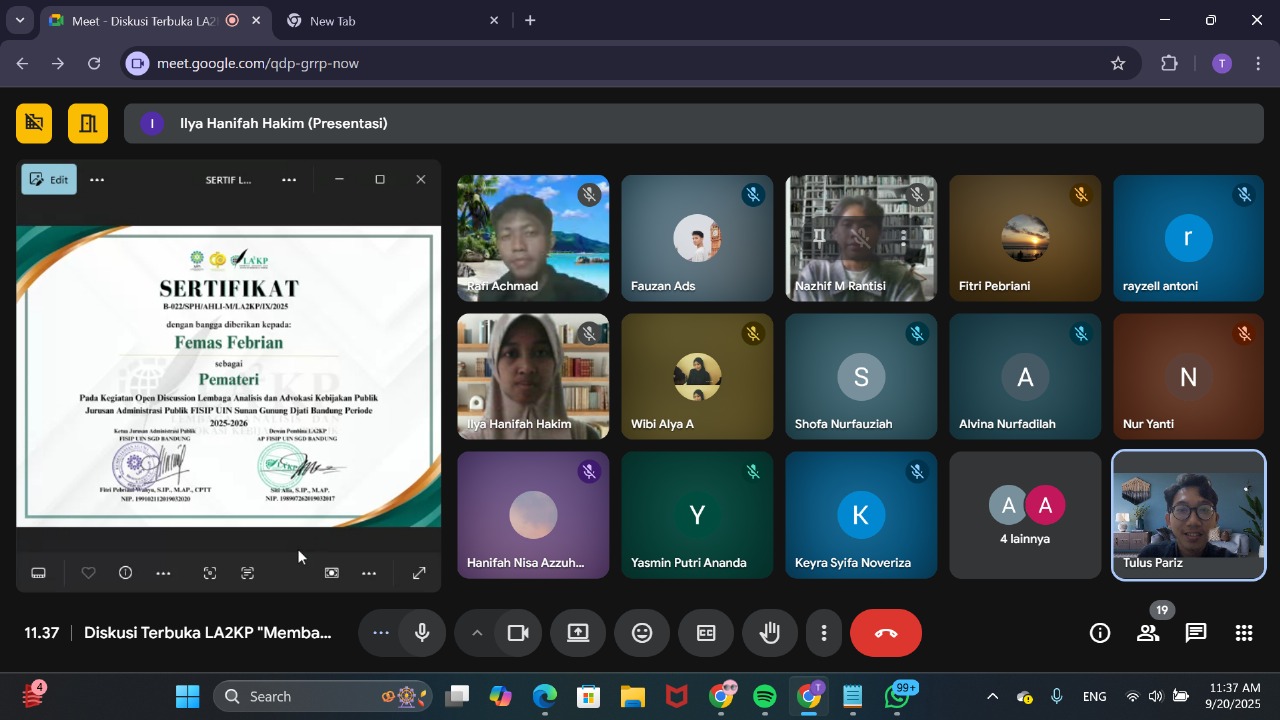This screenshot has height=720, width=1280.
Task: Open Meet's three-dot more options menu
Action: 824,633
